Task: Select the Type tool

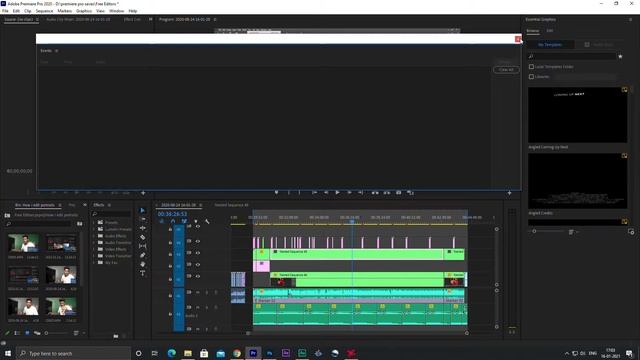Action: [142, 273]
